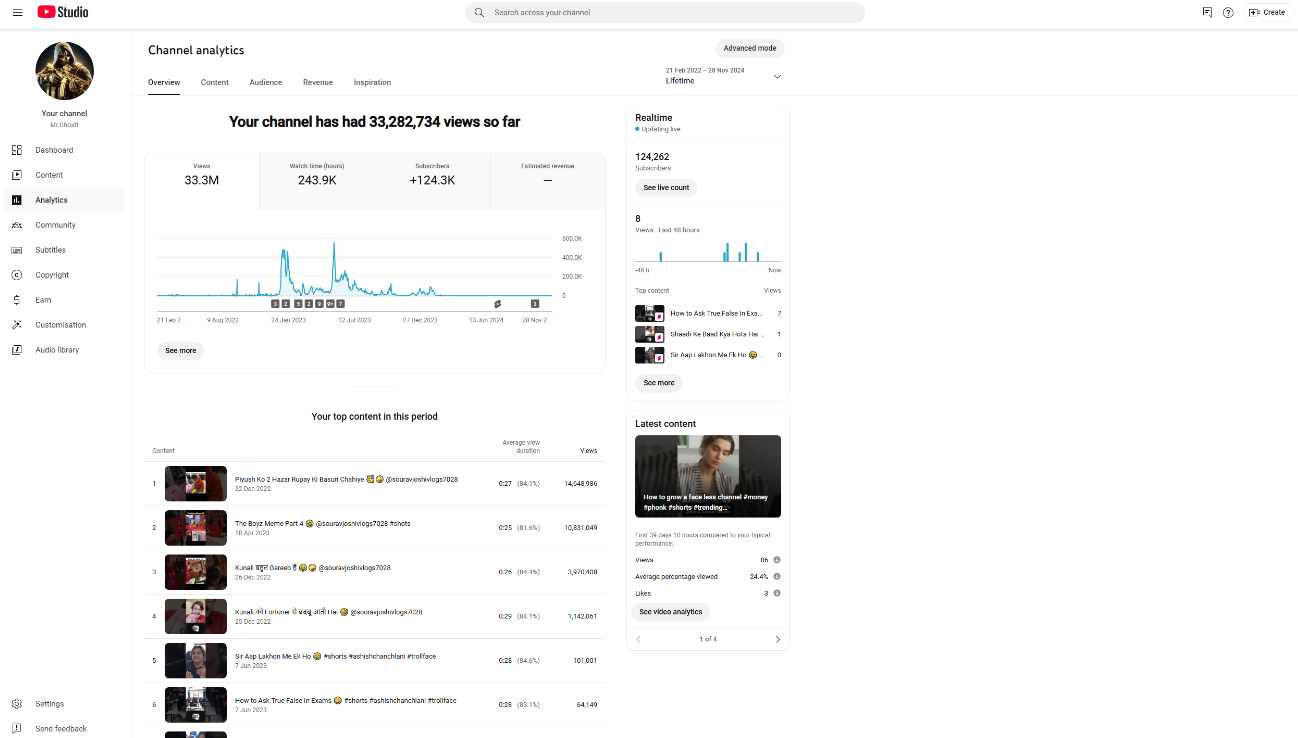1298x738 pixels.
Task: Click the indicator icon beside Likes
Action: click(777, 593)
